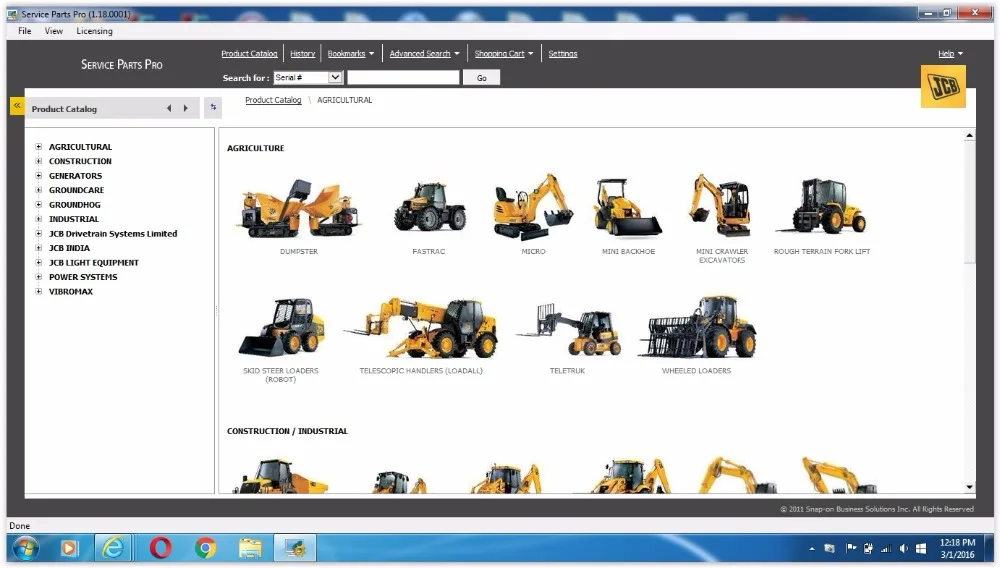Expand the AGRICULTURAL tree node
Viewport: 1000px width, 568px height.
pyautogui.click(x=39, y=147)
